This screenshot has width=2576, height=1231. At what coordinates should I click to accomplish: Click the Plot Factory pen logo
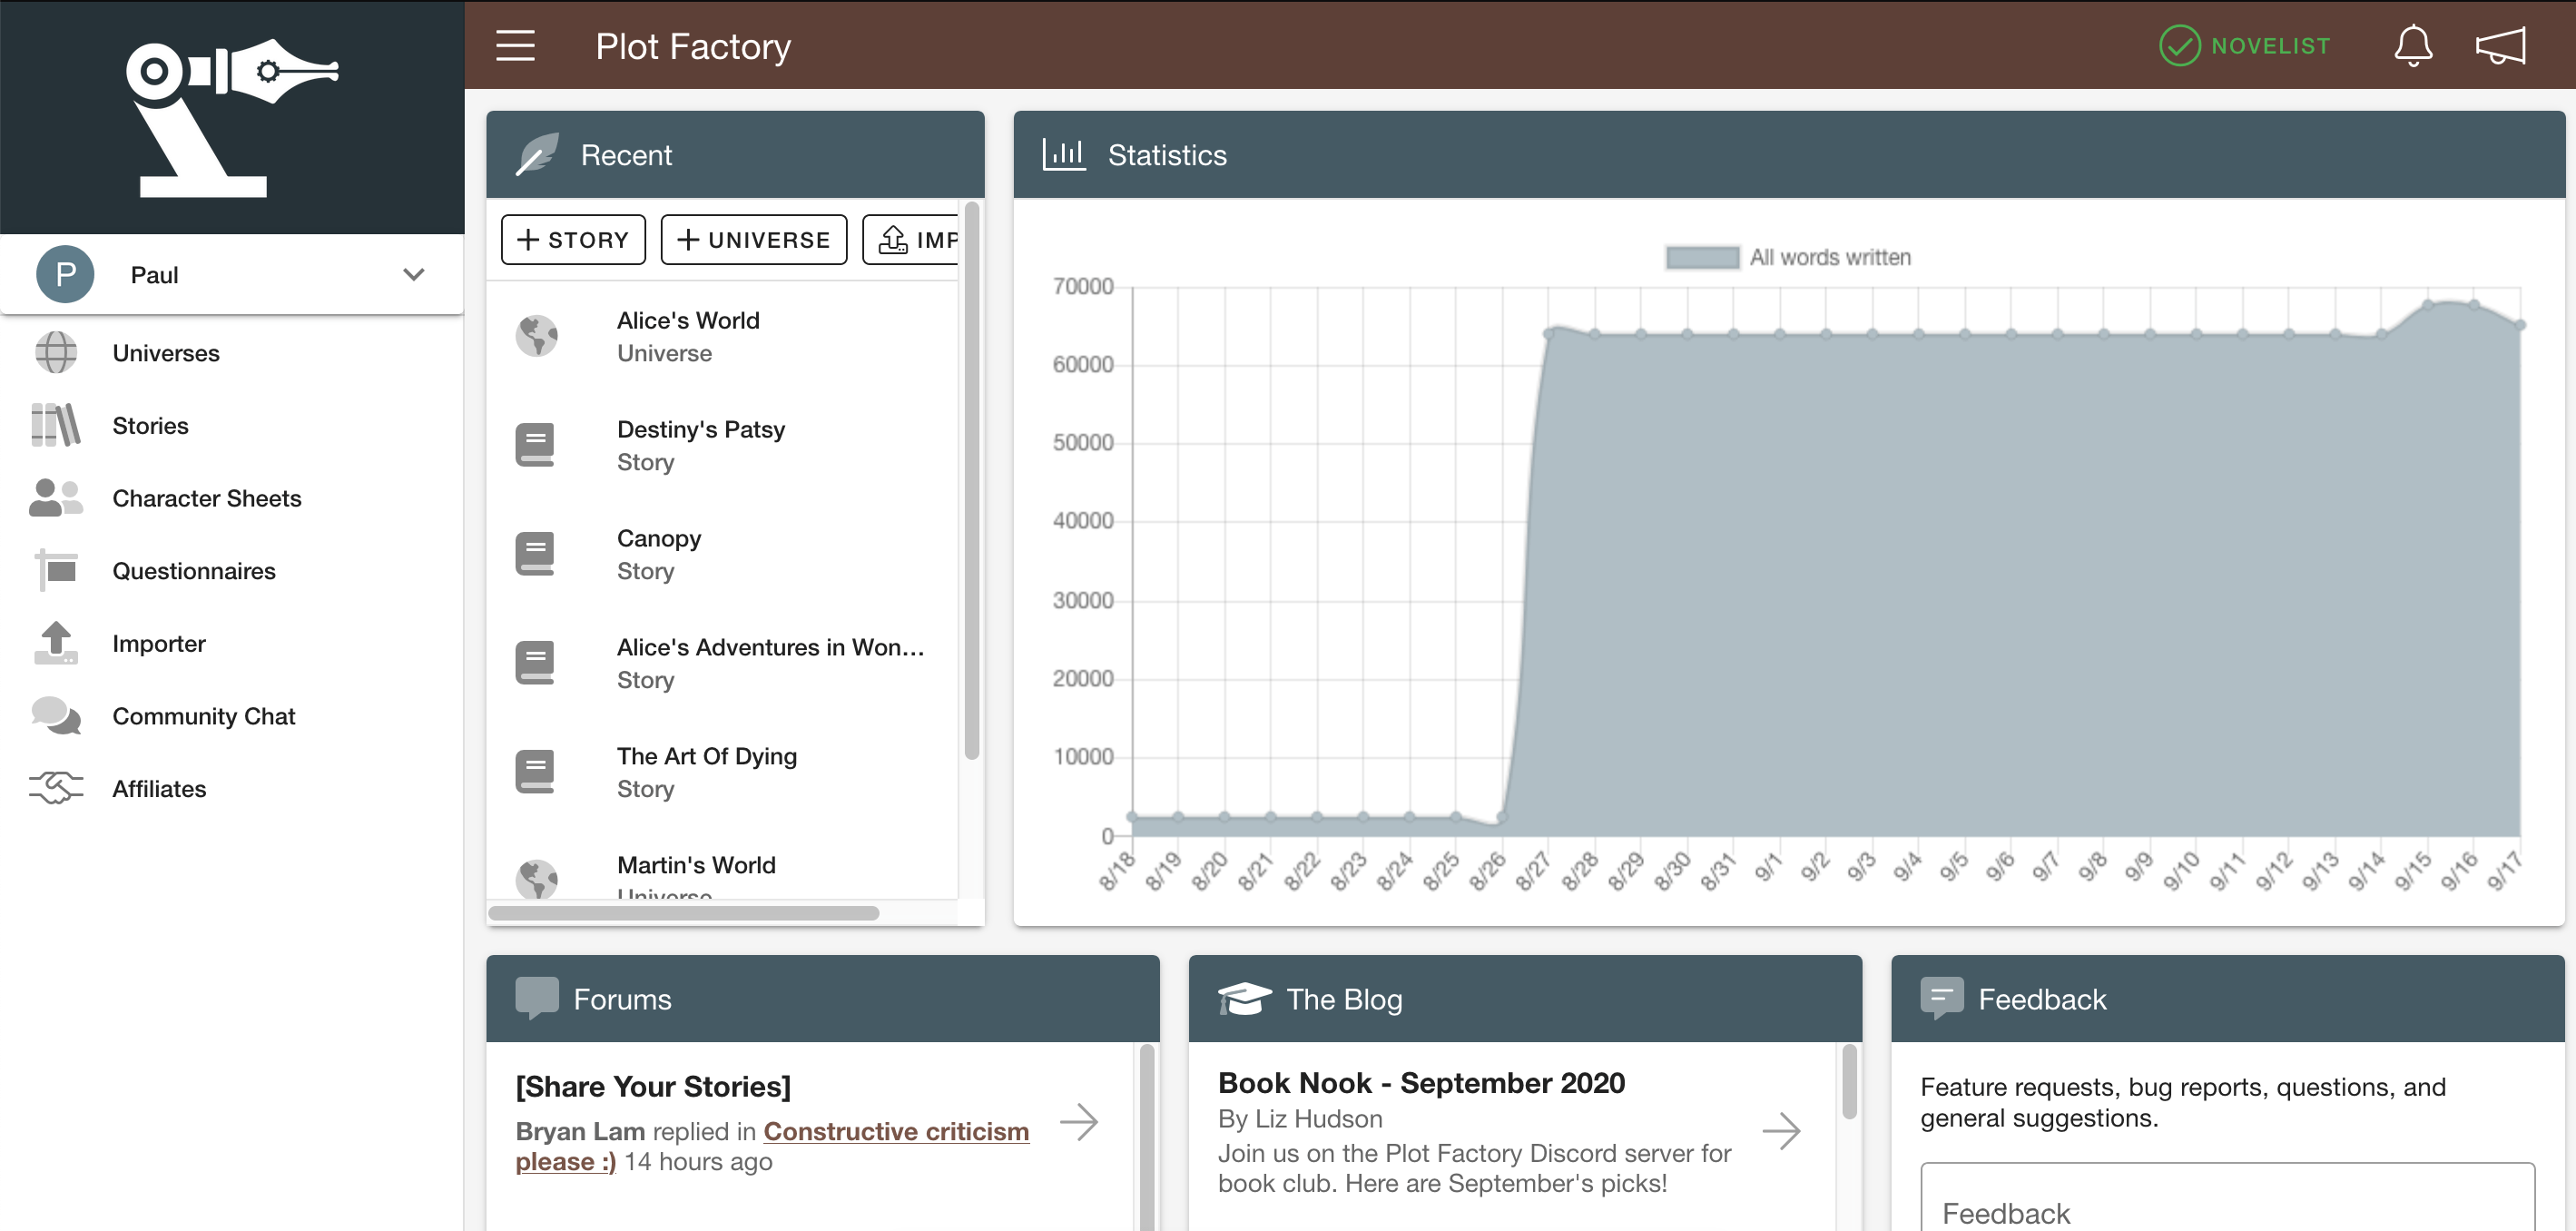pos(232,120)
